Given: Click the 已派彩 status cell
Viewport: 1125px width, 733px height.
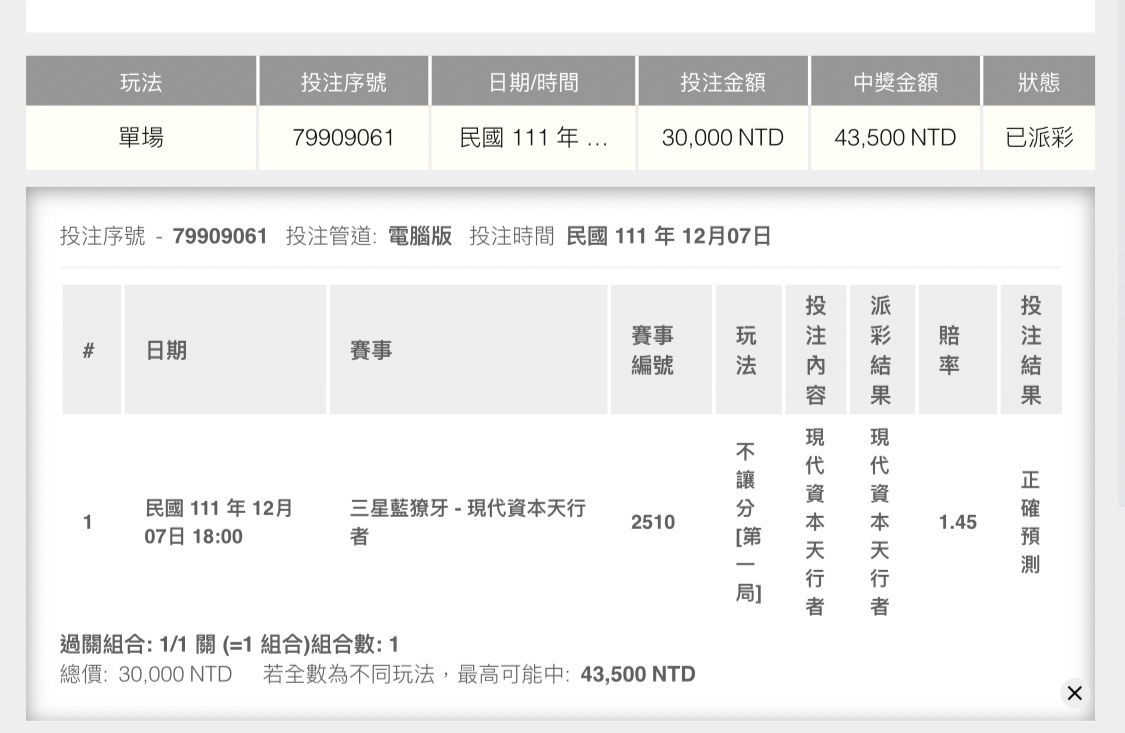Looking at the screenshot, I should coord(1039,138).
